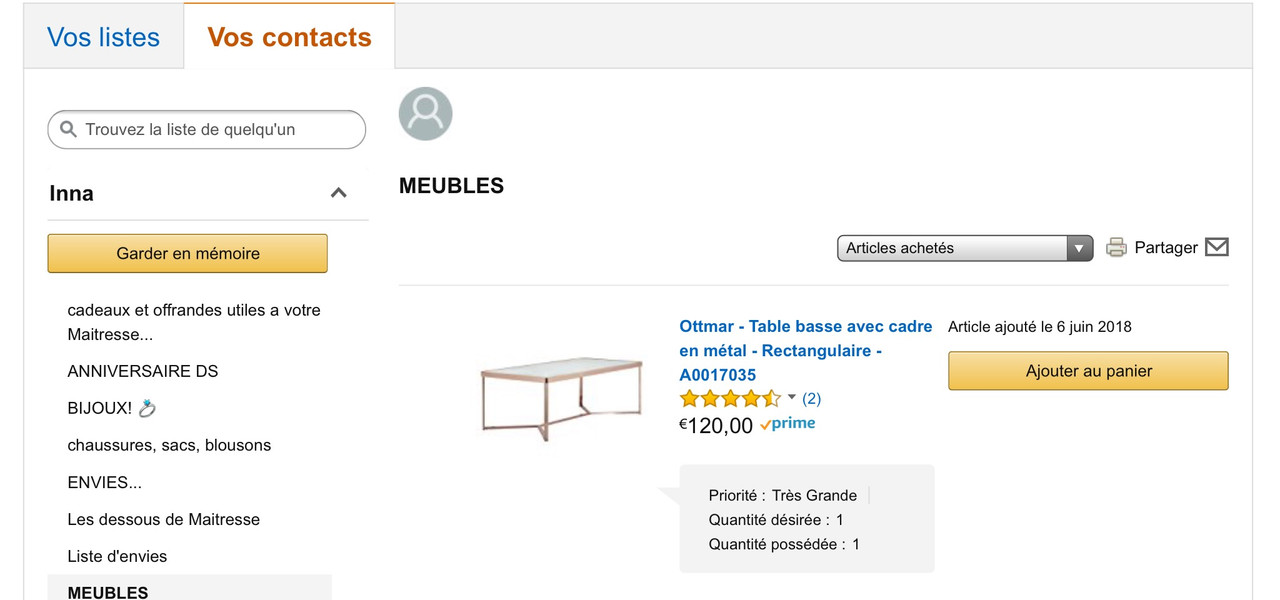Open the Ottmar Table basse product link
1280x600 pixels.
pyautogui.click(x=806, y=351)
